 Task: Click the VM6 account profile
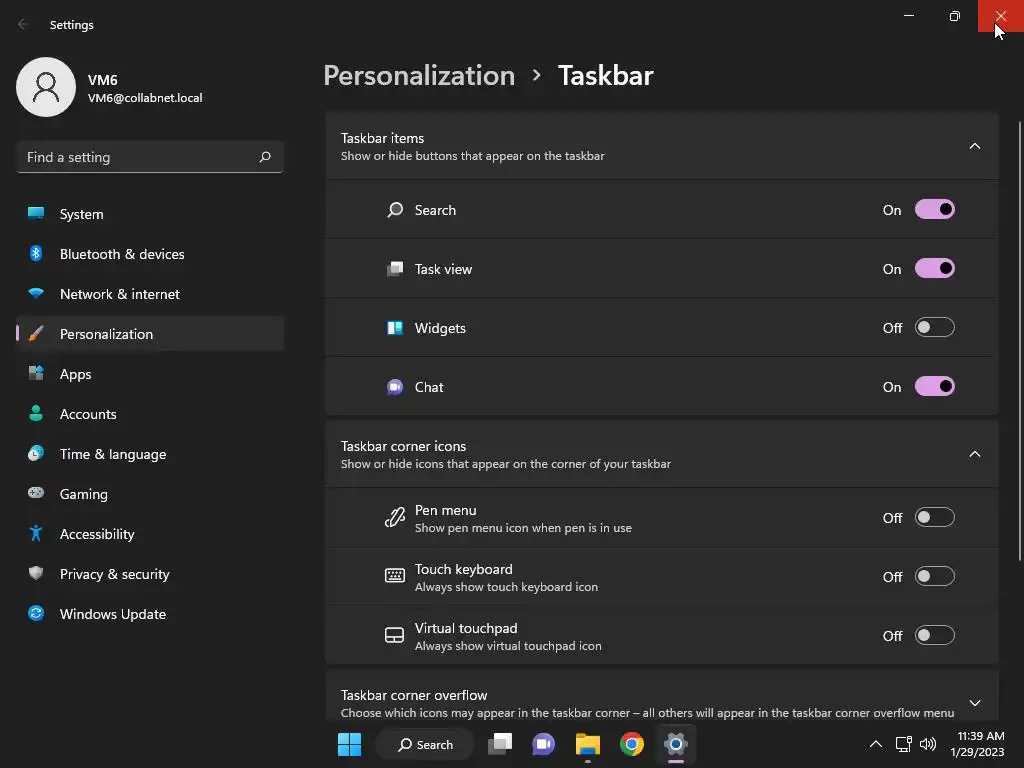coord(110,88)
